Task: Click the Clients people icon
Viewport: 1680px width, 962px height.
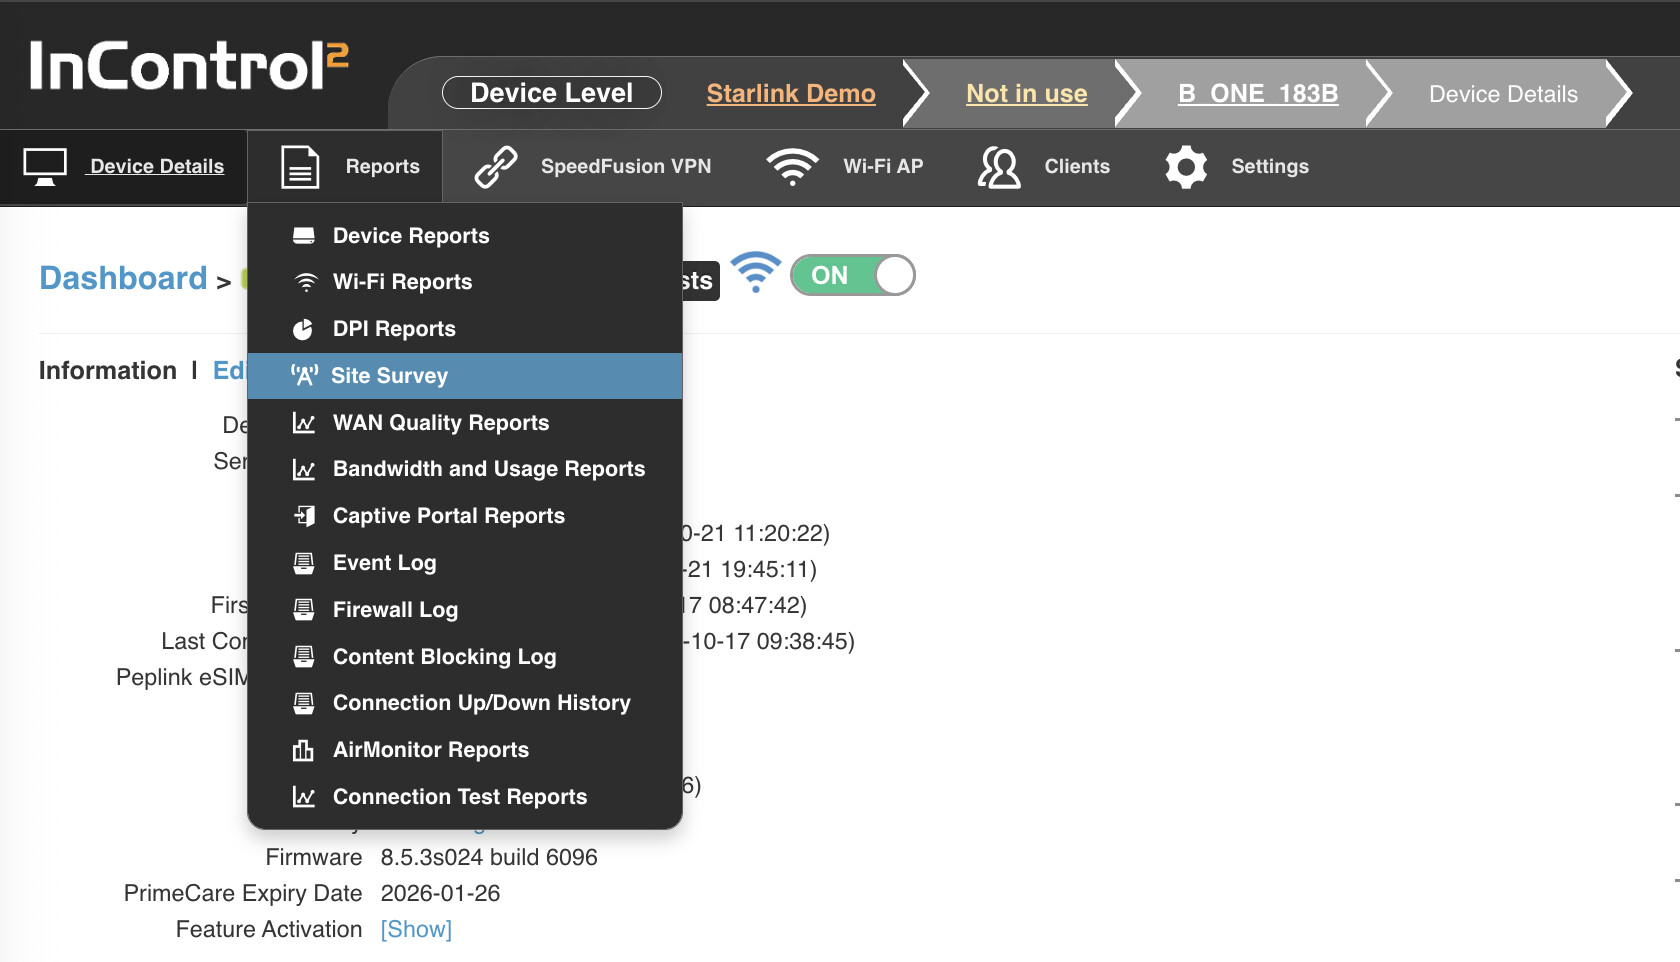Action: [999, 167]
